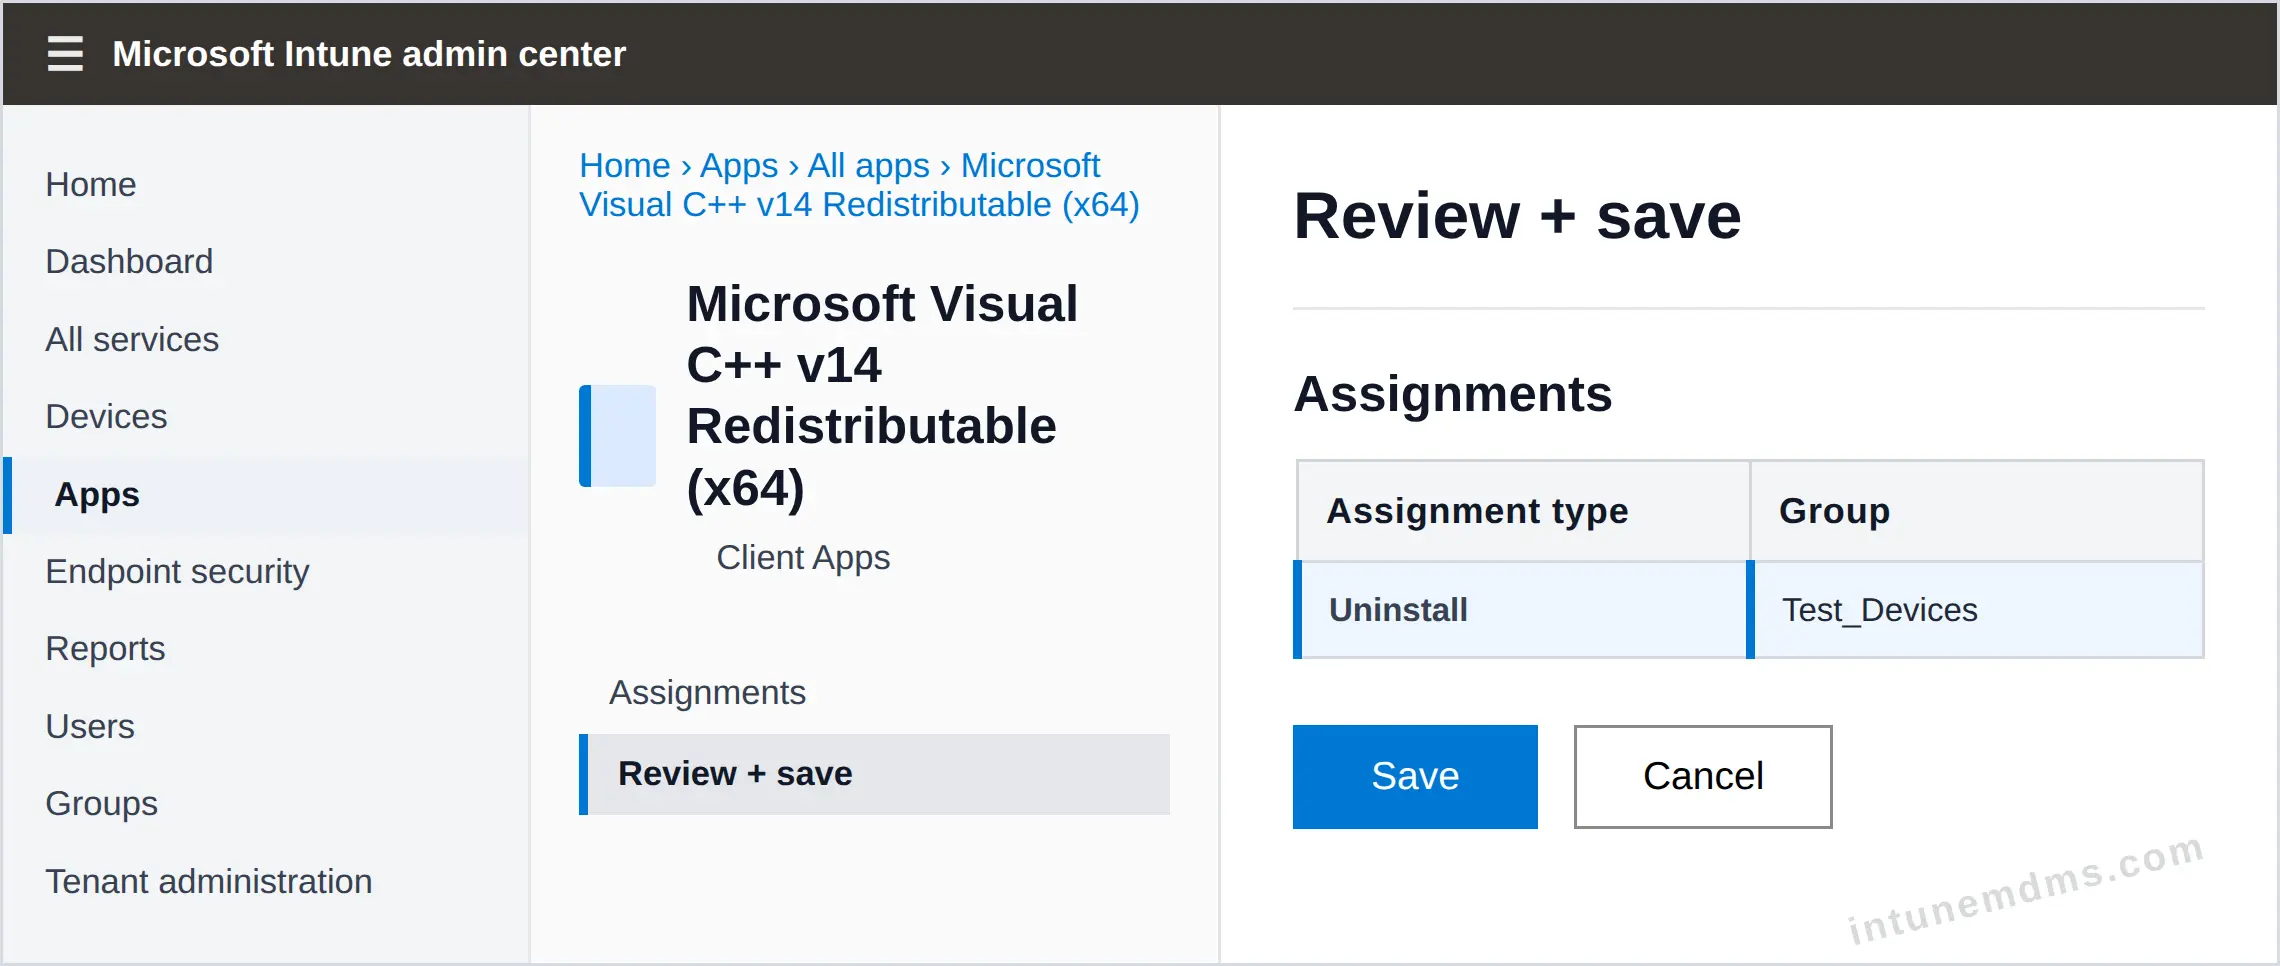Click the Review + save page heading
2280x966 pixels.
point(1517,216)
